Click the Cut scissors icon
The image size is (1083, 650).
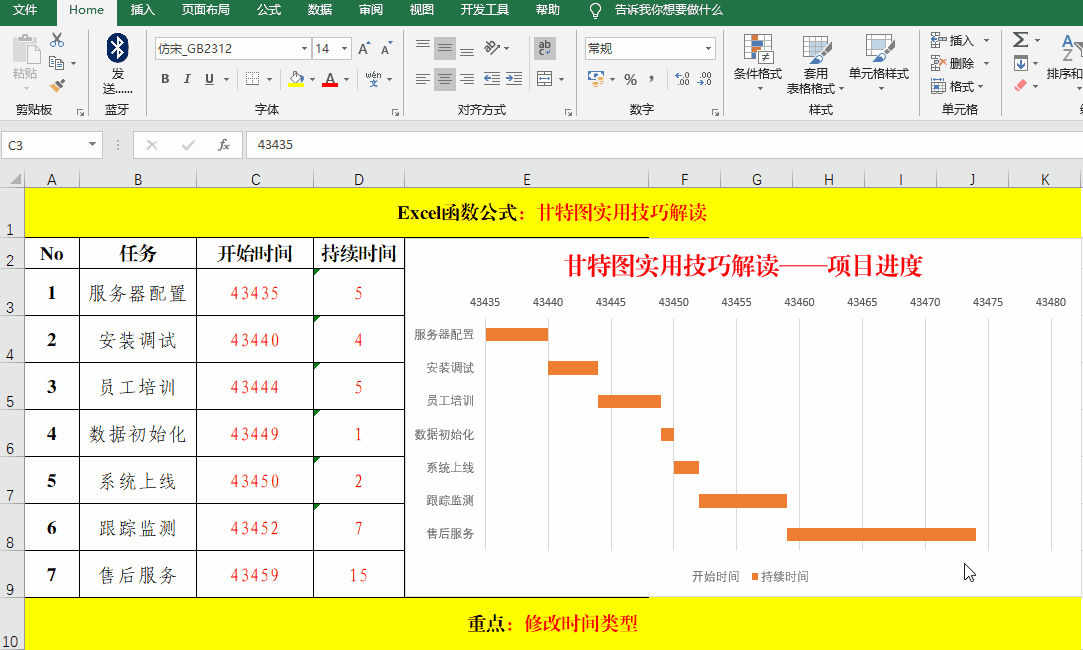[x=57, y=40]
